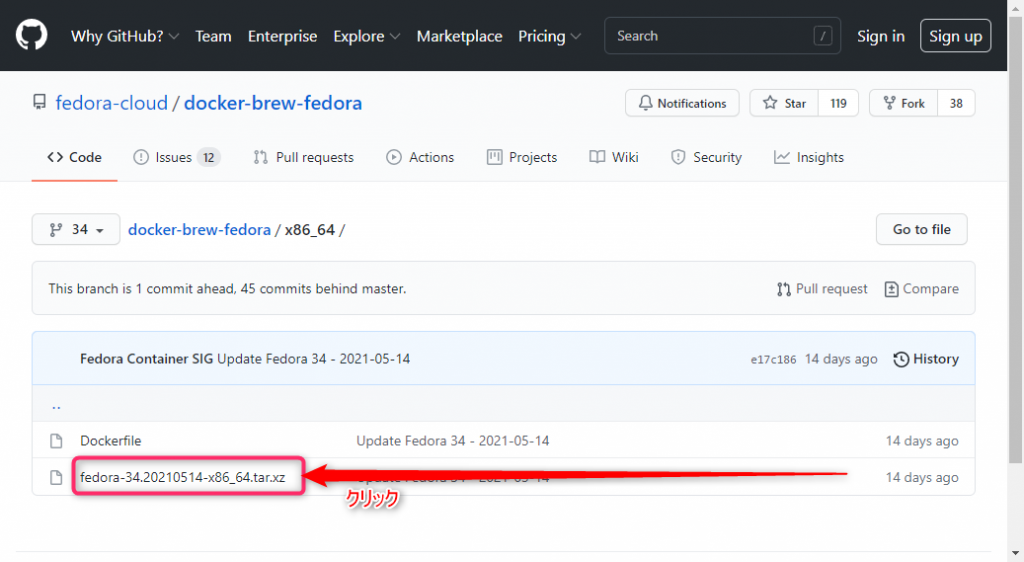1024x562 pixels.
Task: Click the repository icon beside fedora-cloud
Action: click(40, 102)
